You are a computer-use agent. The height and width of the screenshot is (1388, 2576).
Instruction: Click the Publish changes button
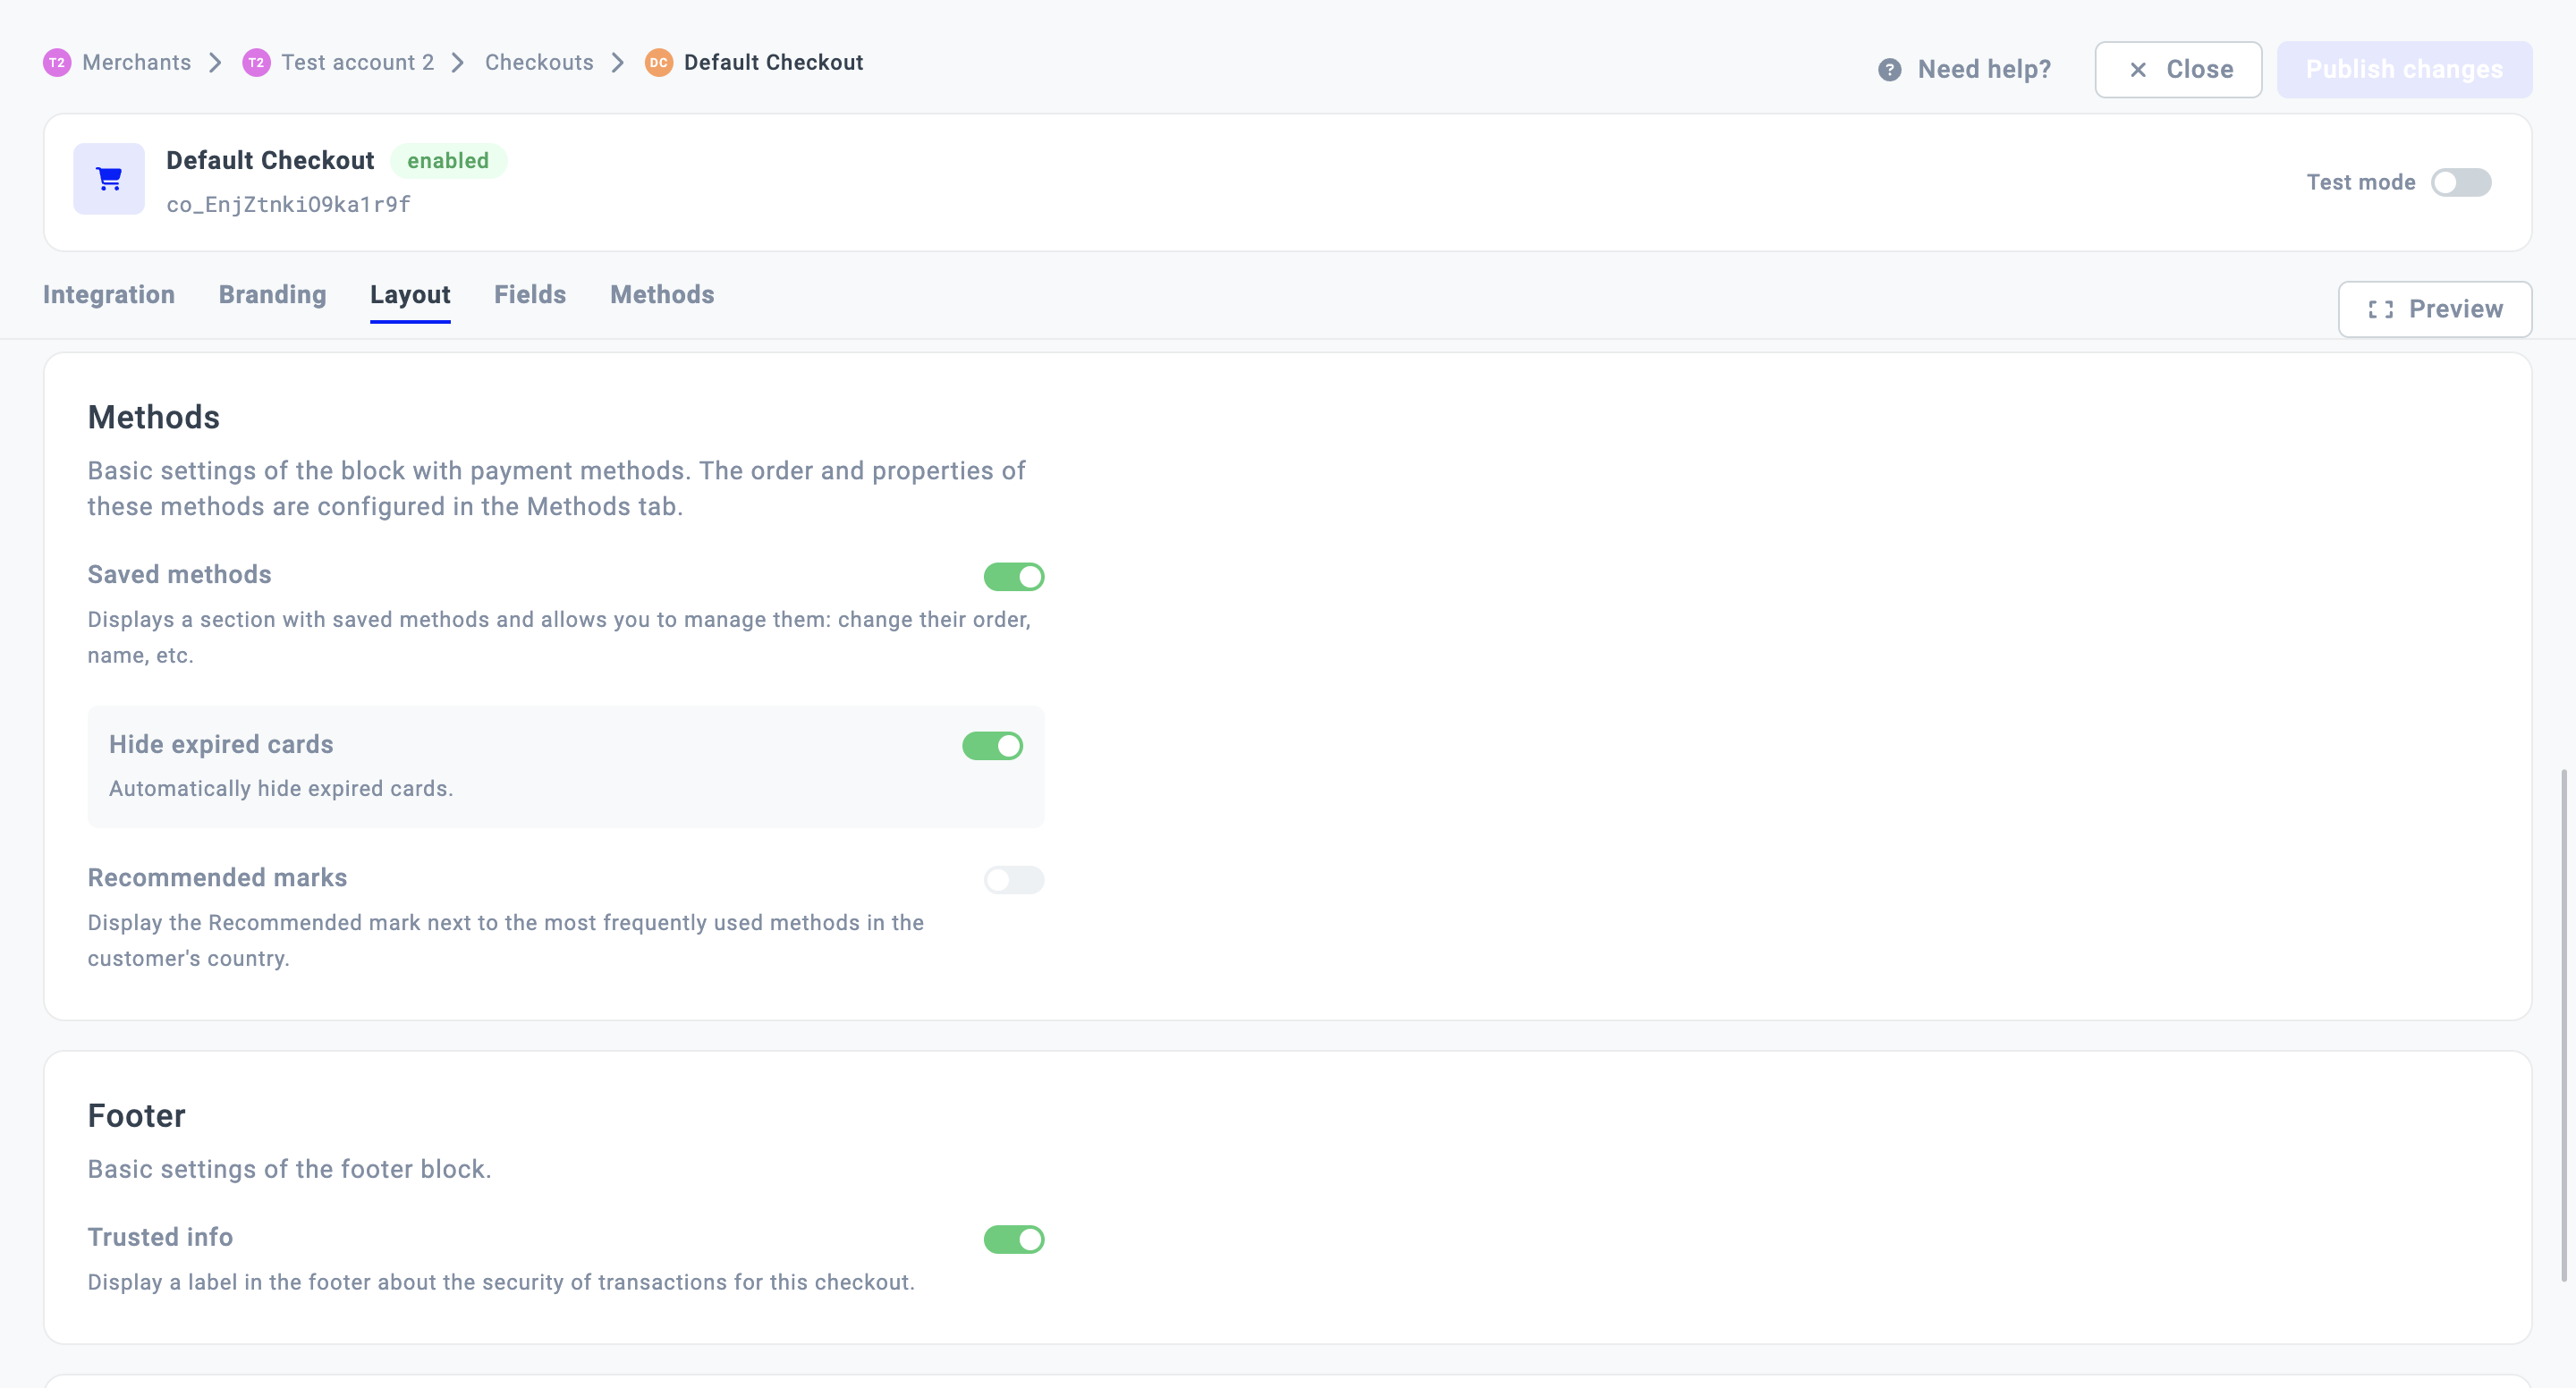click(x=2403, y=70)
